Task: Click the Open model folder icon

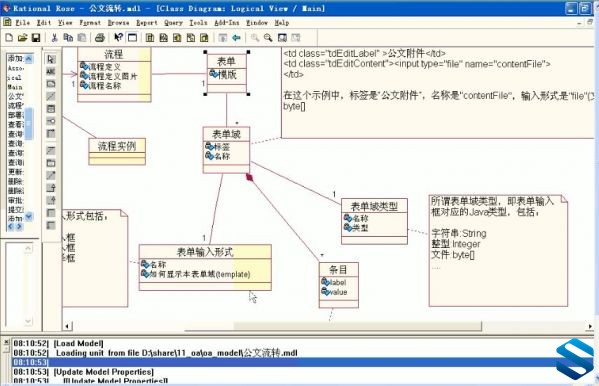Action: pos(23,37)
